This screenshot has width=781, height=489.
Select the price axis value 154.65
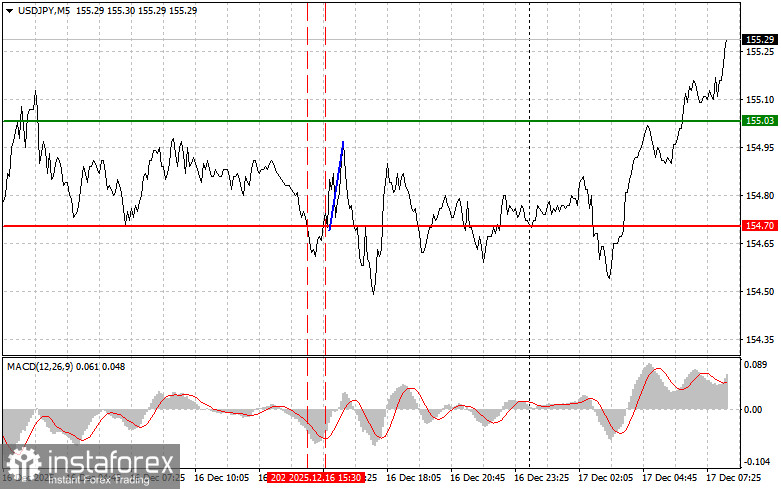760,244
